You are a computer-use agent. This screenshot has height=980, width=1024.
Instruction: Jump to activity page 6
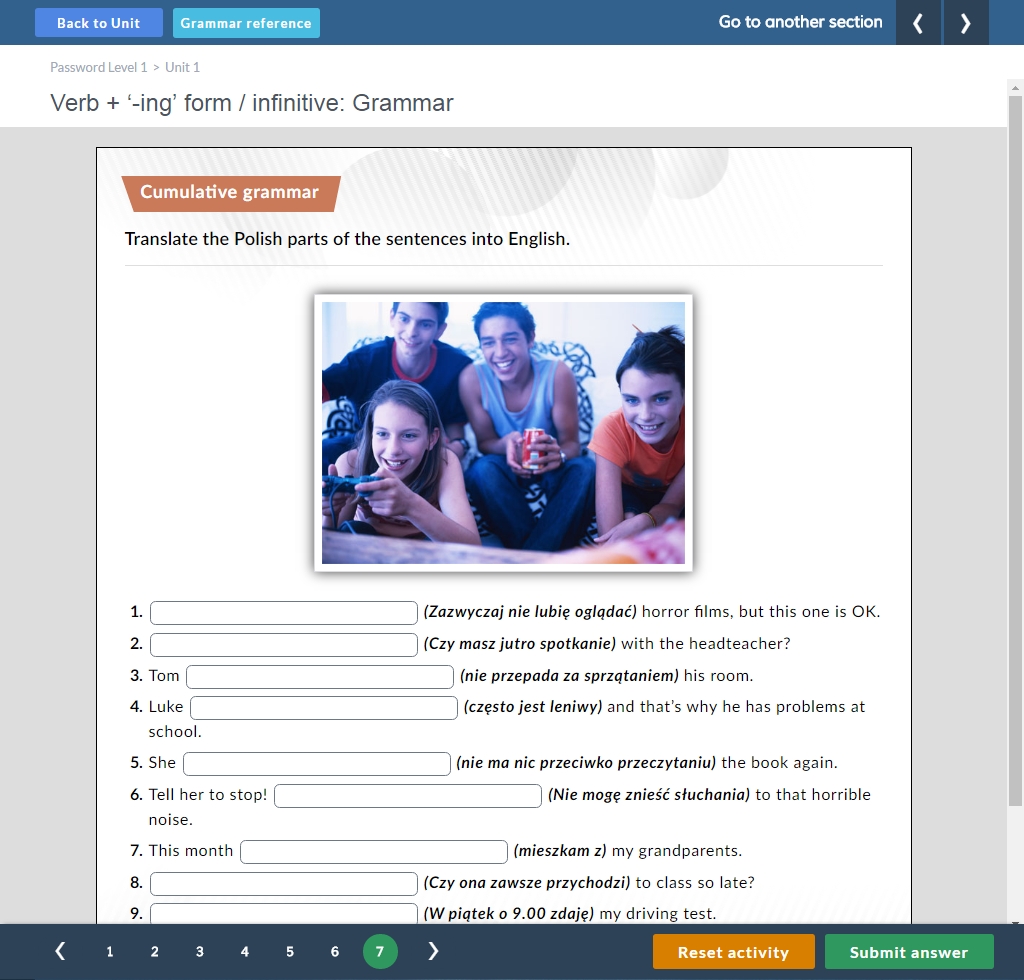[x=335, y=951]
